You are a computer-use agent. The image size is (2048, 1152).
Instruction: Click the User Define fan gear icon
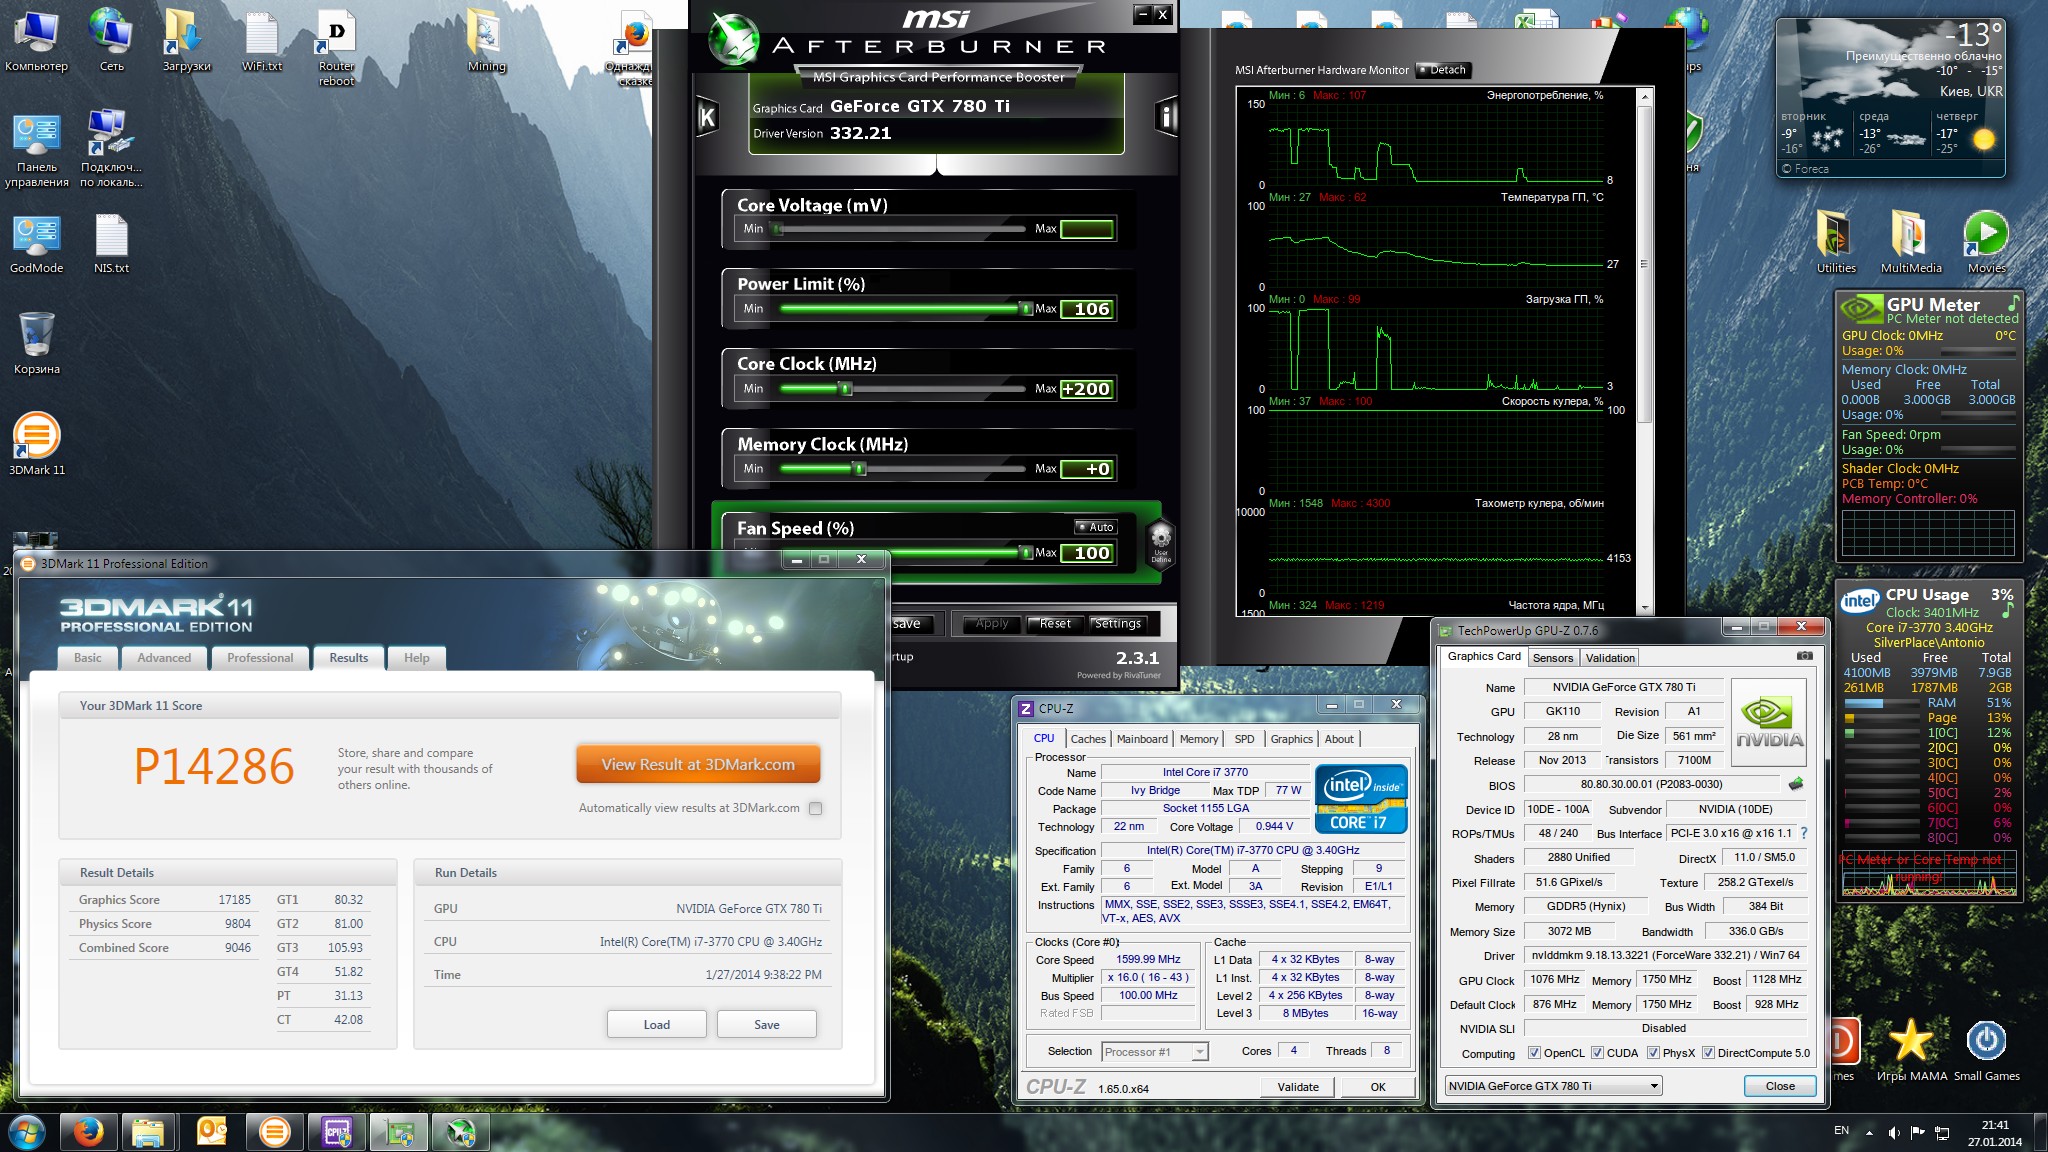(1160, 543)
